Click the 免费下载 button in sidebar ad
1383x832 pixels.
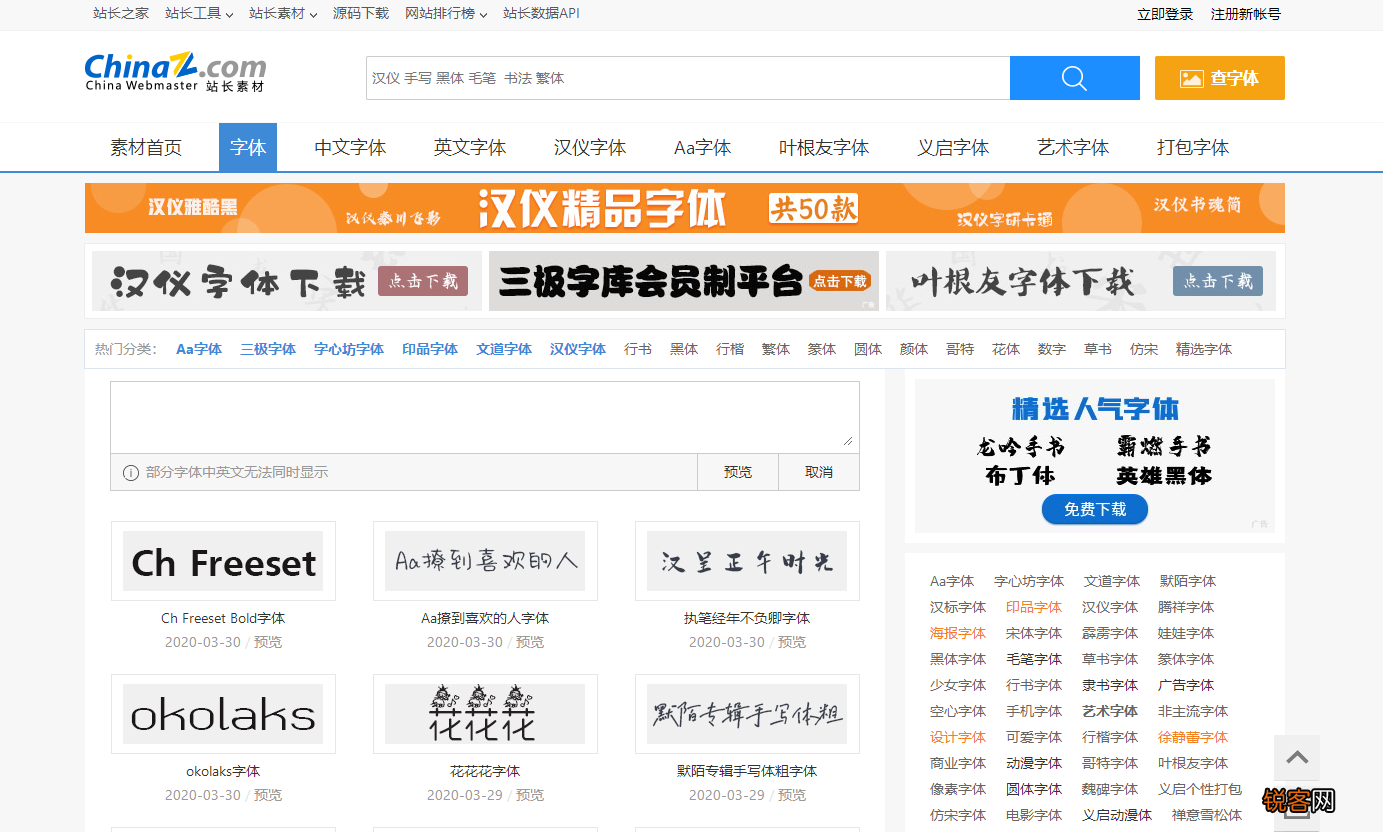[x=1095, y=509]
